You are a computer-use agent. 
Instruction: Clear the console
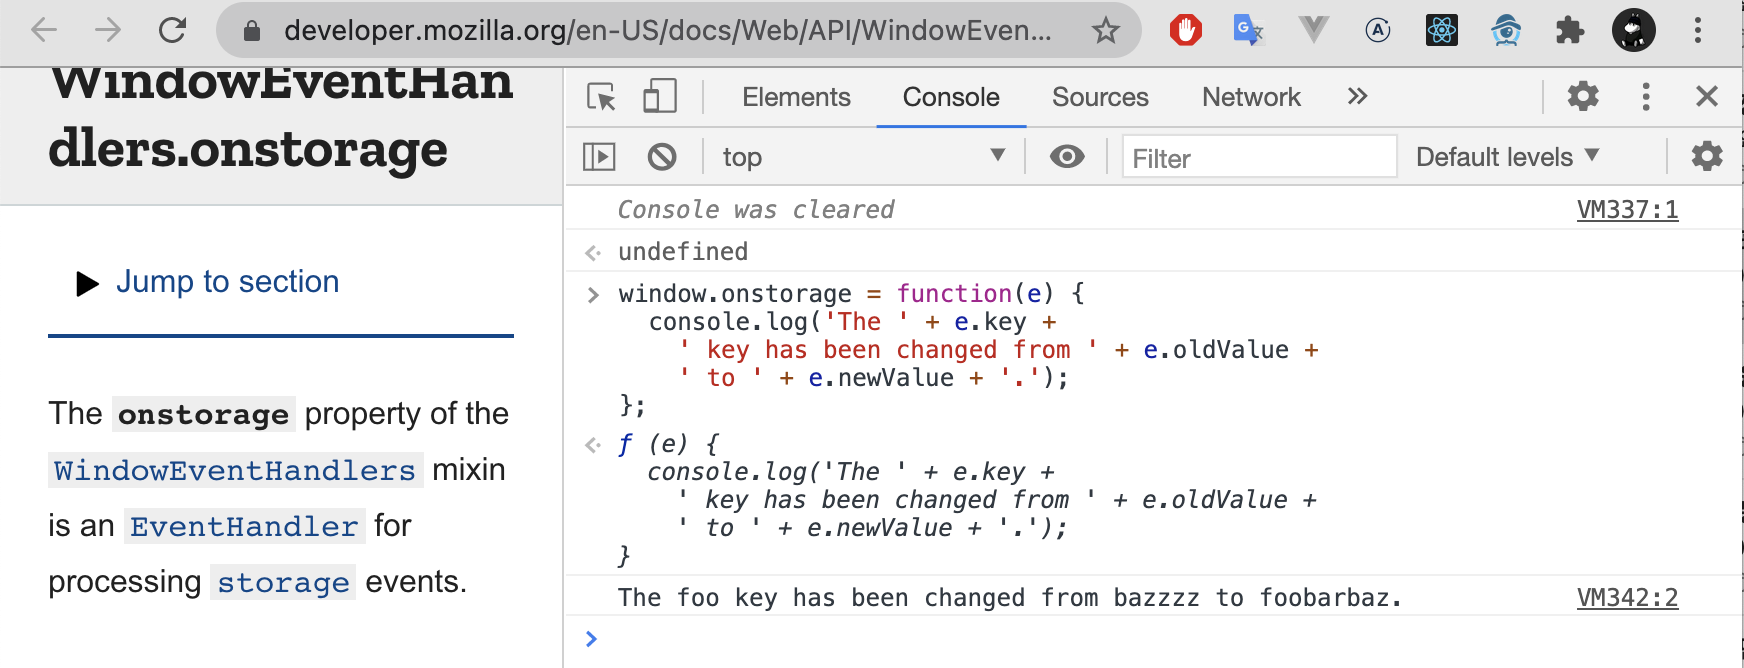(662, 157)
